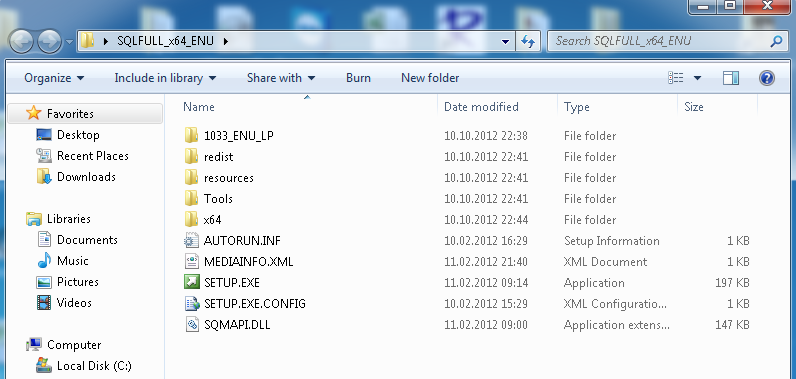Expand the breadcrumb arrow after SQLFULL_x64_ENU
Image resolution: width=796 pixels, height=379 pixels.
[x=226, y=41]
